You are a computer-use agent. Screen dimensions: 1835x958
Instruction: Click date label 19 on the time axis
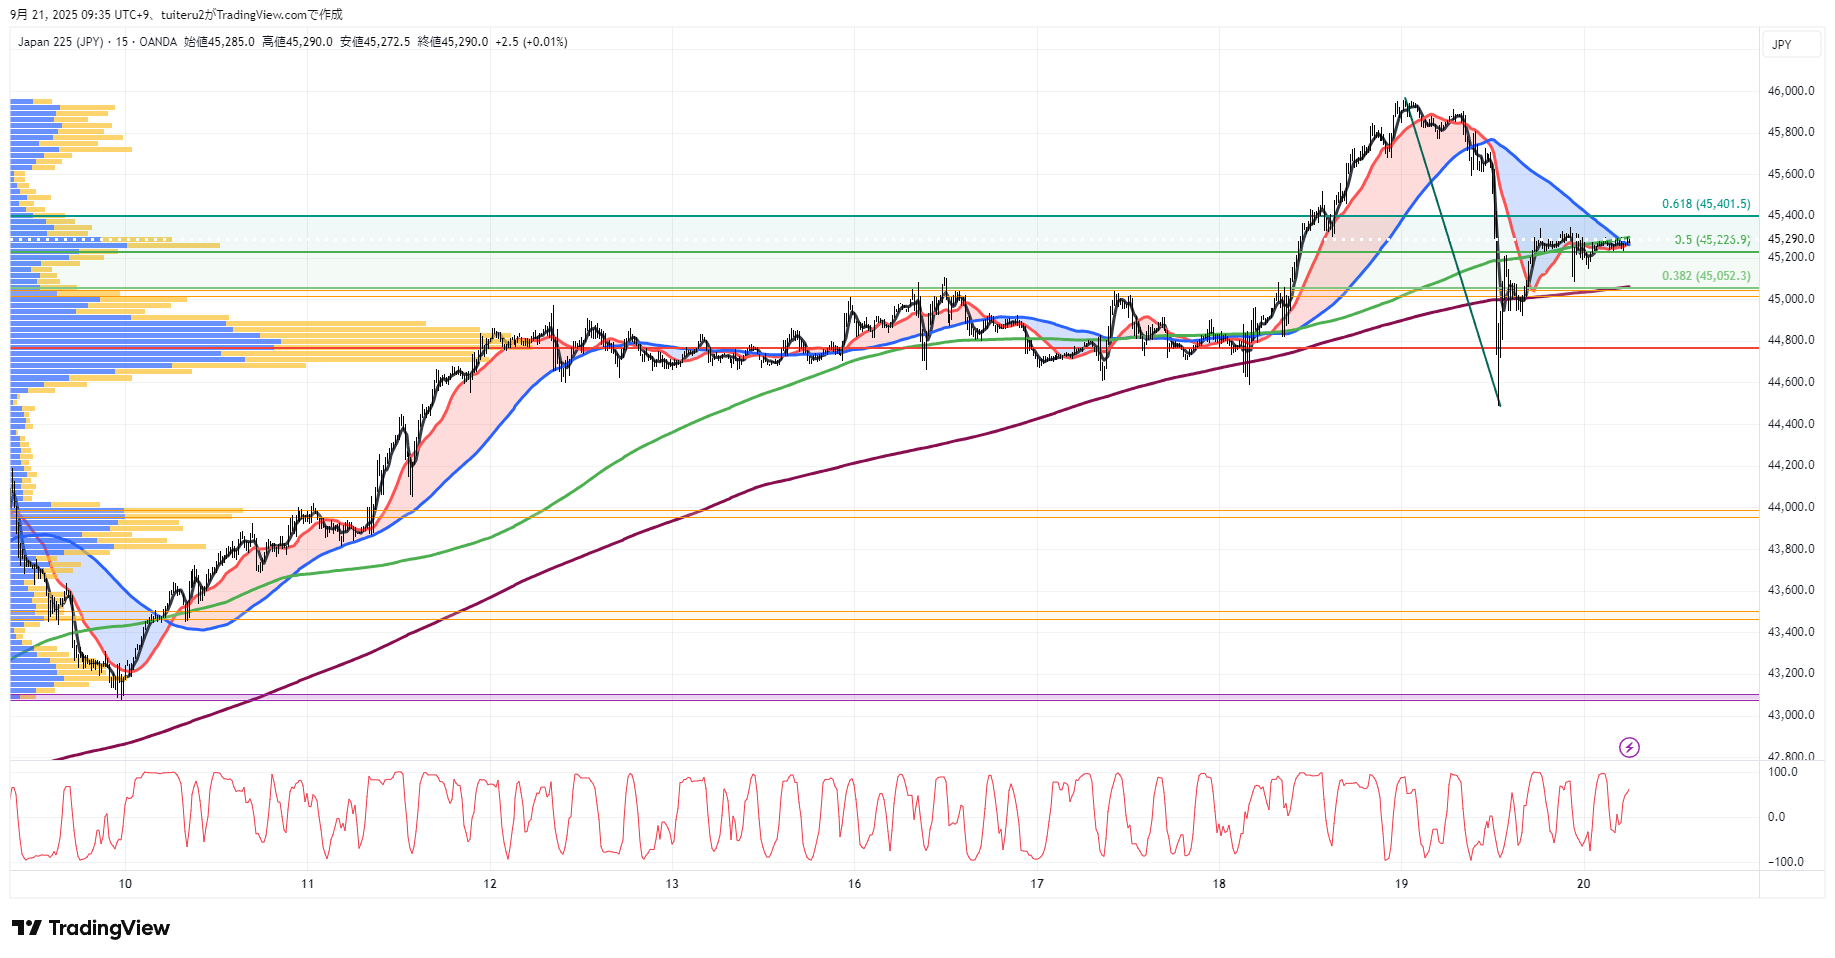coord(1401,884)
